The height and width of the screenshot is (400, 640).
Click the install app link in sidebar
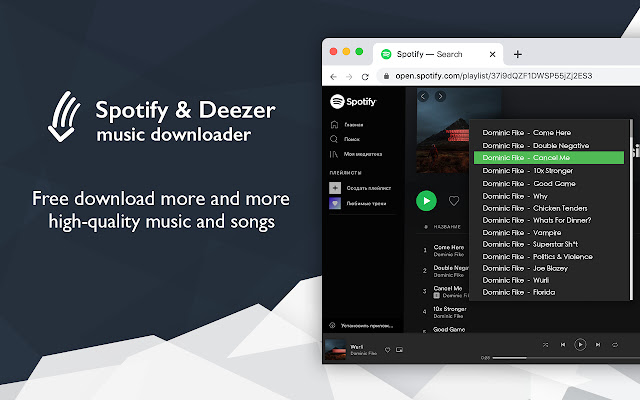(x=367, y=326)
